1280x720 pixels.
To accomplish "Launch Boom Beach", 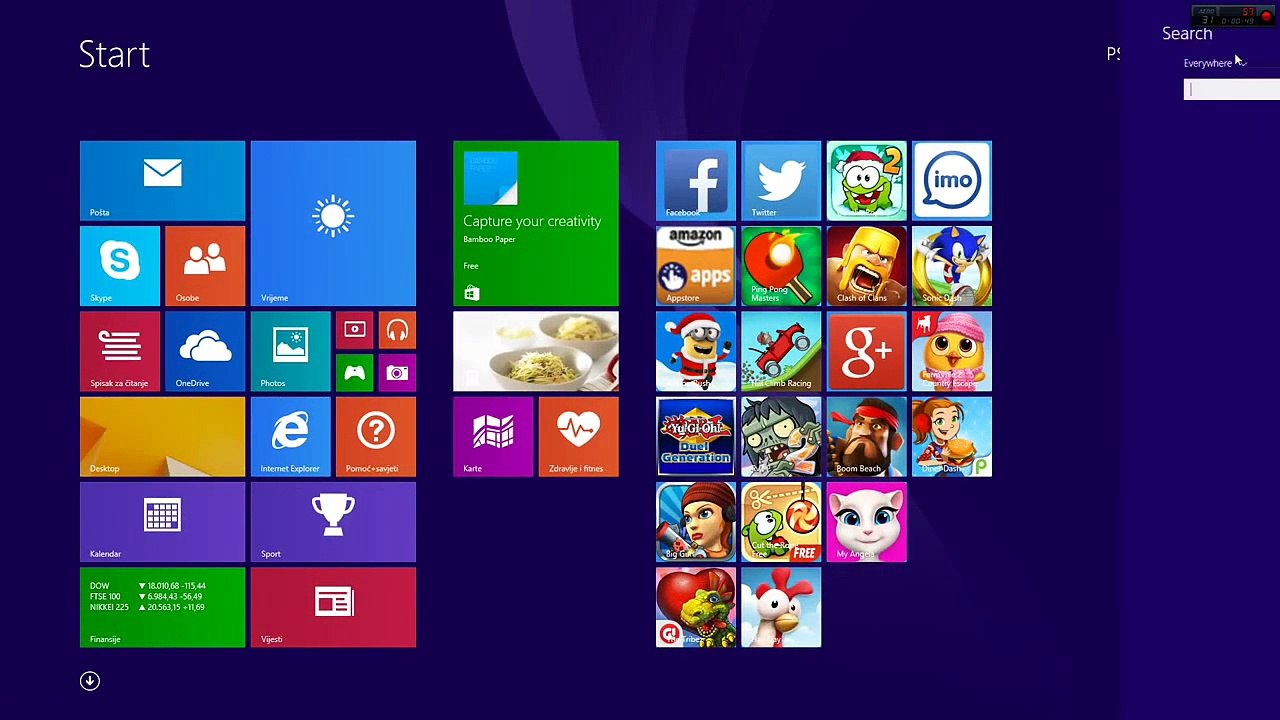I will pos(867,437).
